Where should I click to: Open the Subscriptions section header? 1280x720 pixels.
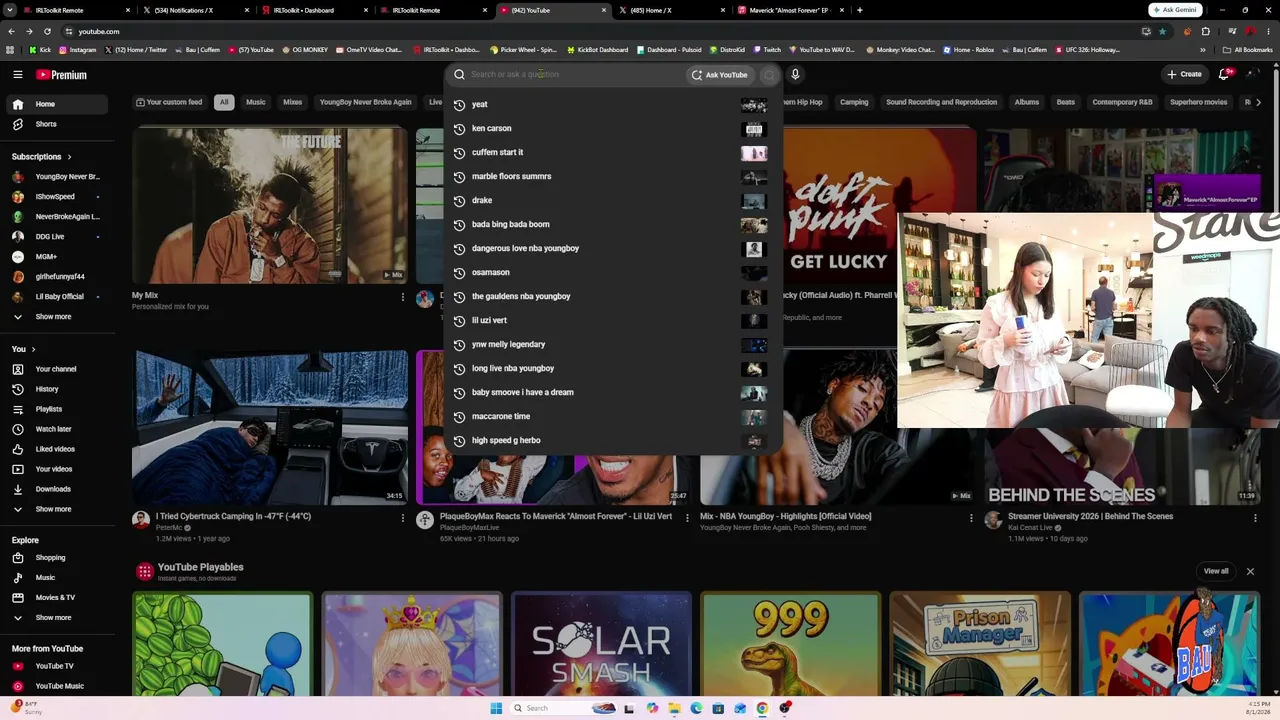(42, 157)
